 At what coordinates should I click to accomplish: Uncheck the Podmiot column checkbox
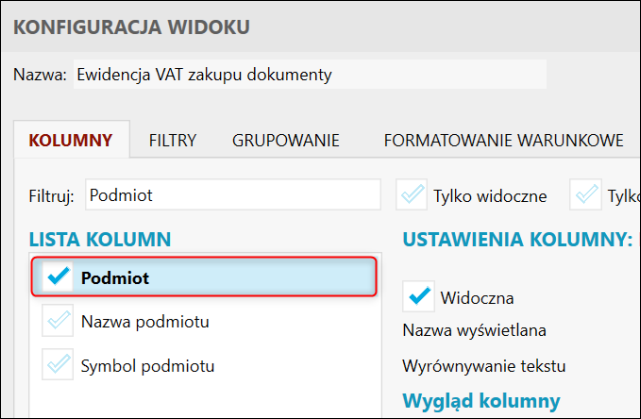pos(59,277)
